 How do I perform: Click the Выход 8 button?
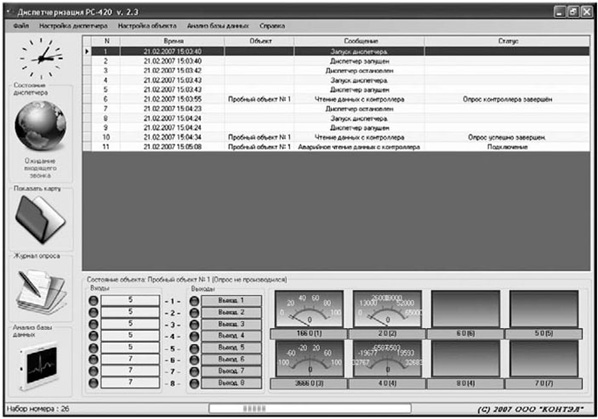231,383
